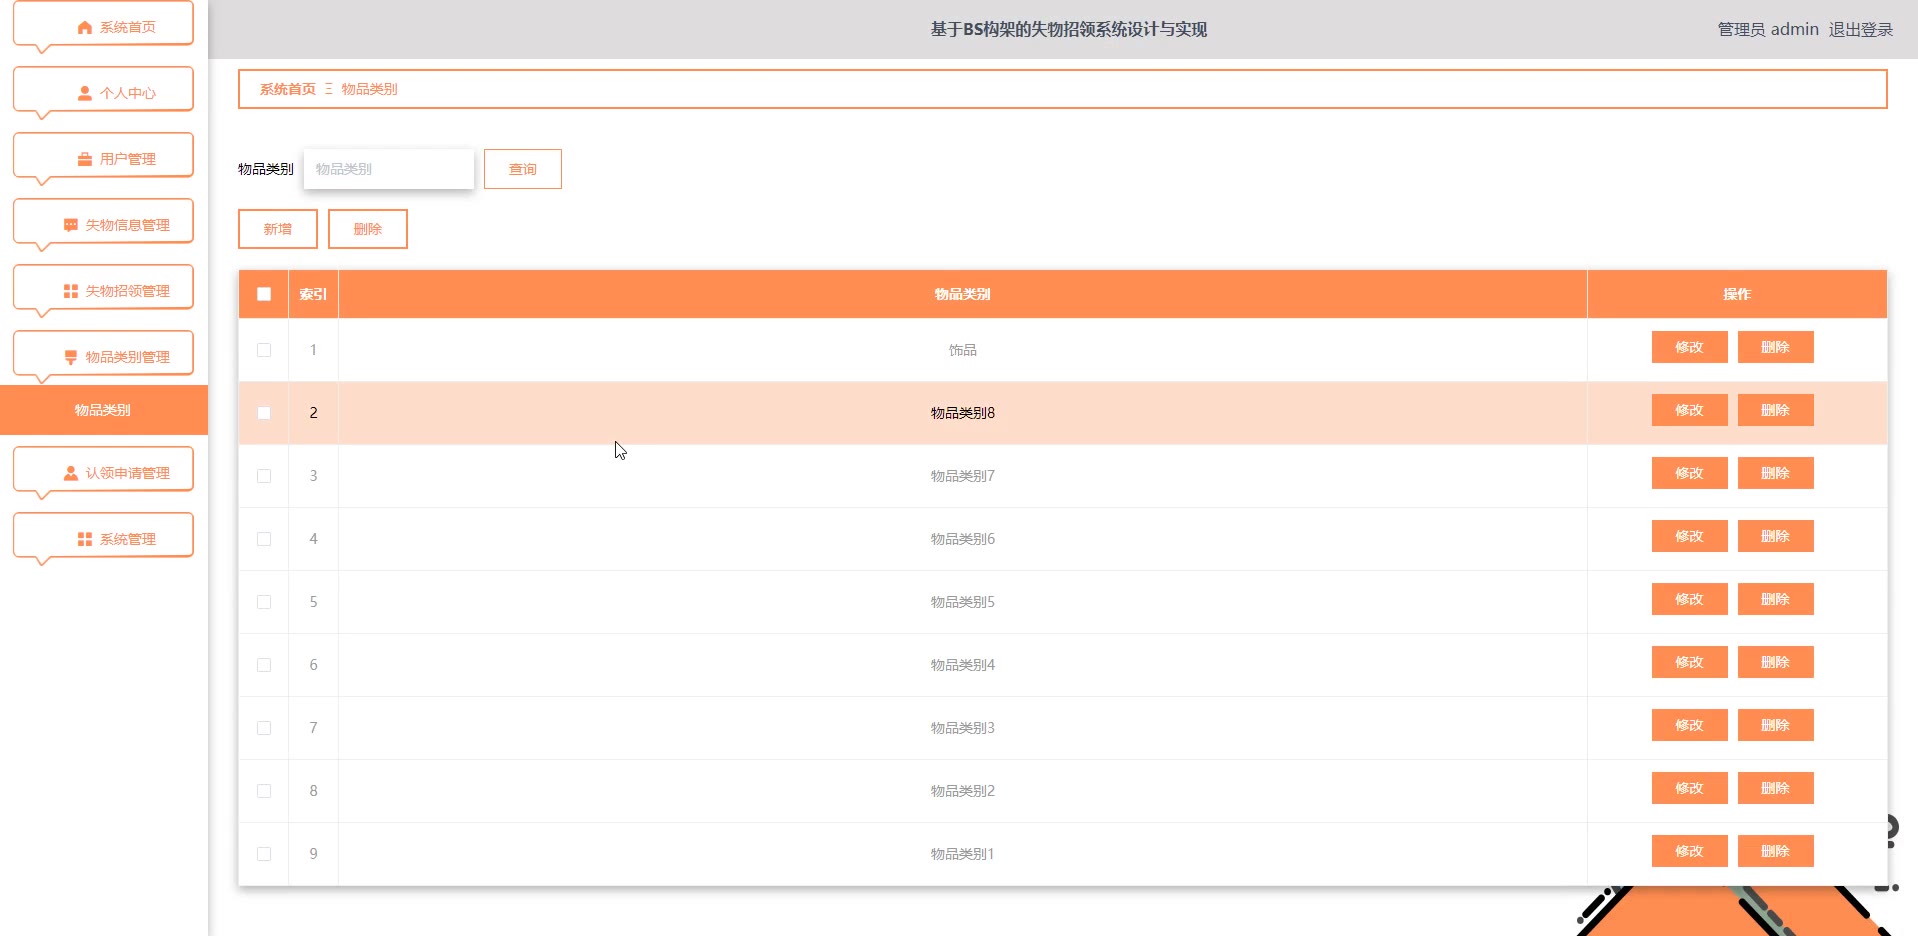Screen dimensions: 1918x936
Task: Click 退出登录 to log out
Action: (x=1861, y=29)
